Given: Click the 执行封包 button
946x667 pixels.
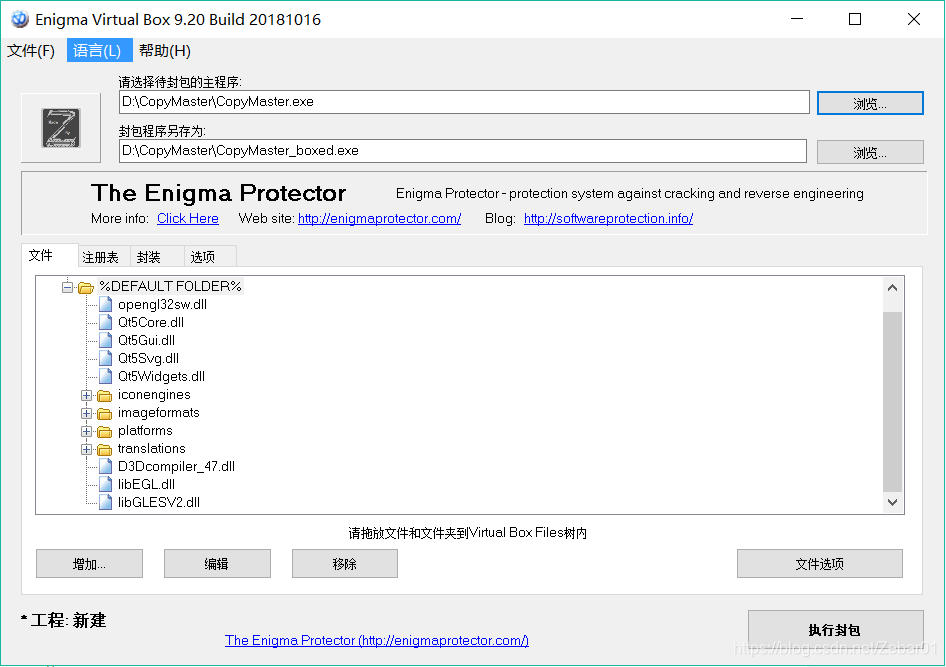Looking at the screenshot, I should [835, 630].
